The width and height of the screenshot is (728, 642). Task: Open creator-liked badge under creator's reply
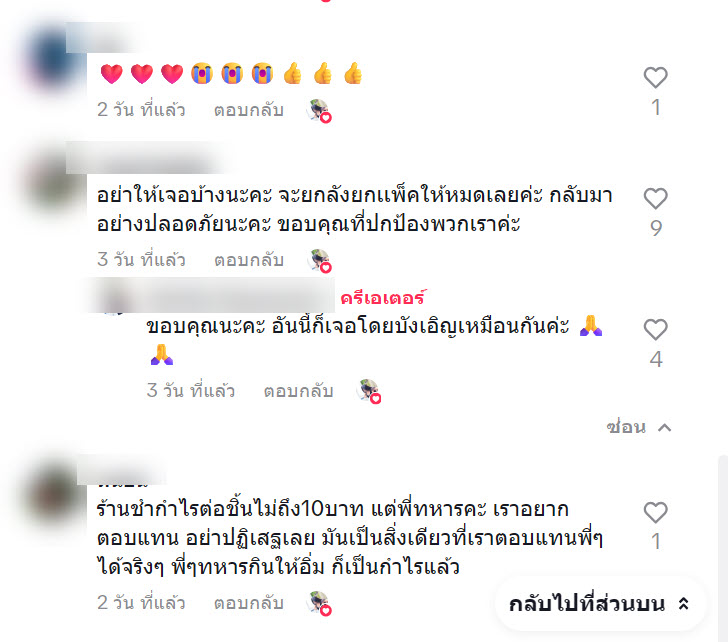(x=369, y=391)
